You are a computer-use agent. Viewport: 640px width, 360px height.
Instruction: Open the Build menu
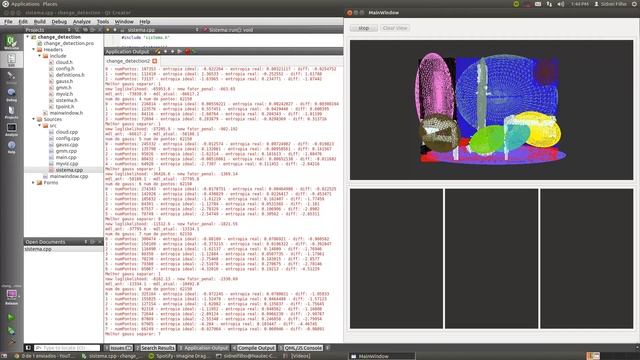(x=40, y=22)
